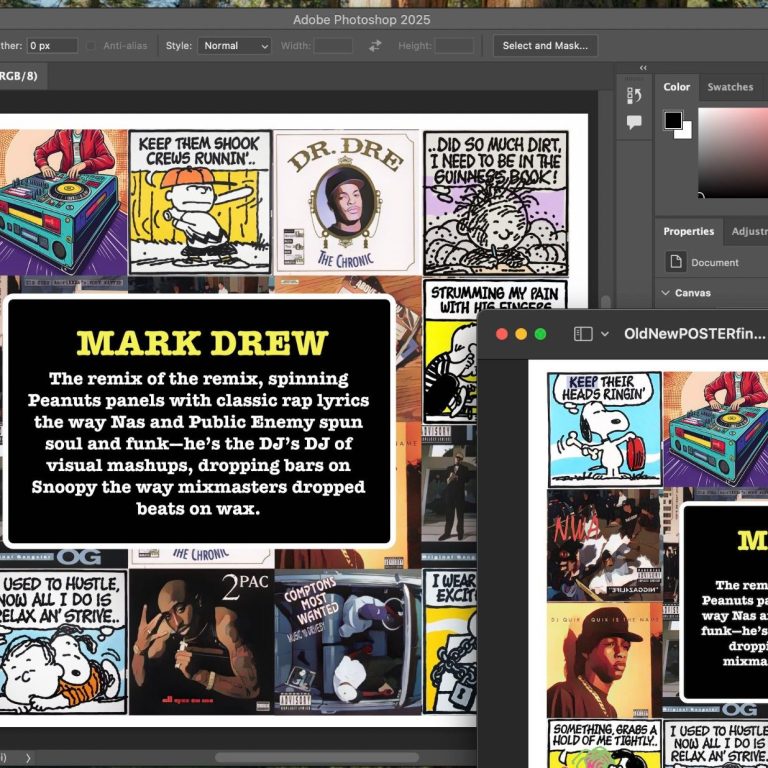Open the Style dropdown showing Normal
This screenshot has width=768, height=768.
click(234, 46)
